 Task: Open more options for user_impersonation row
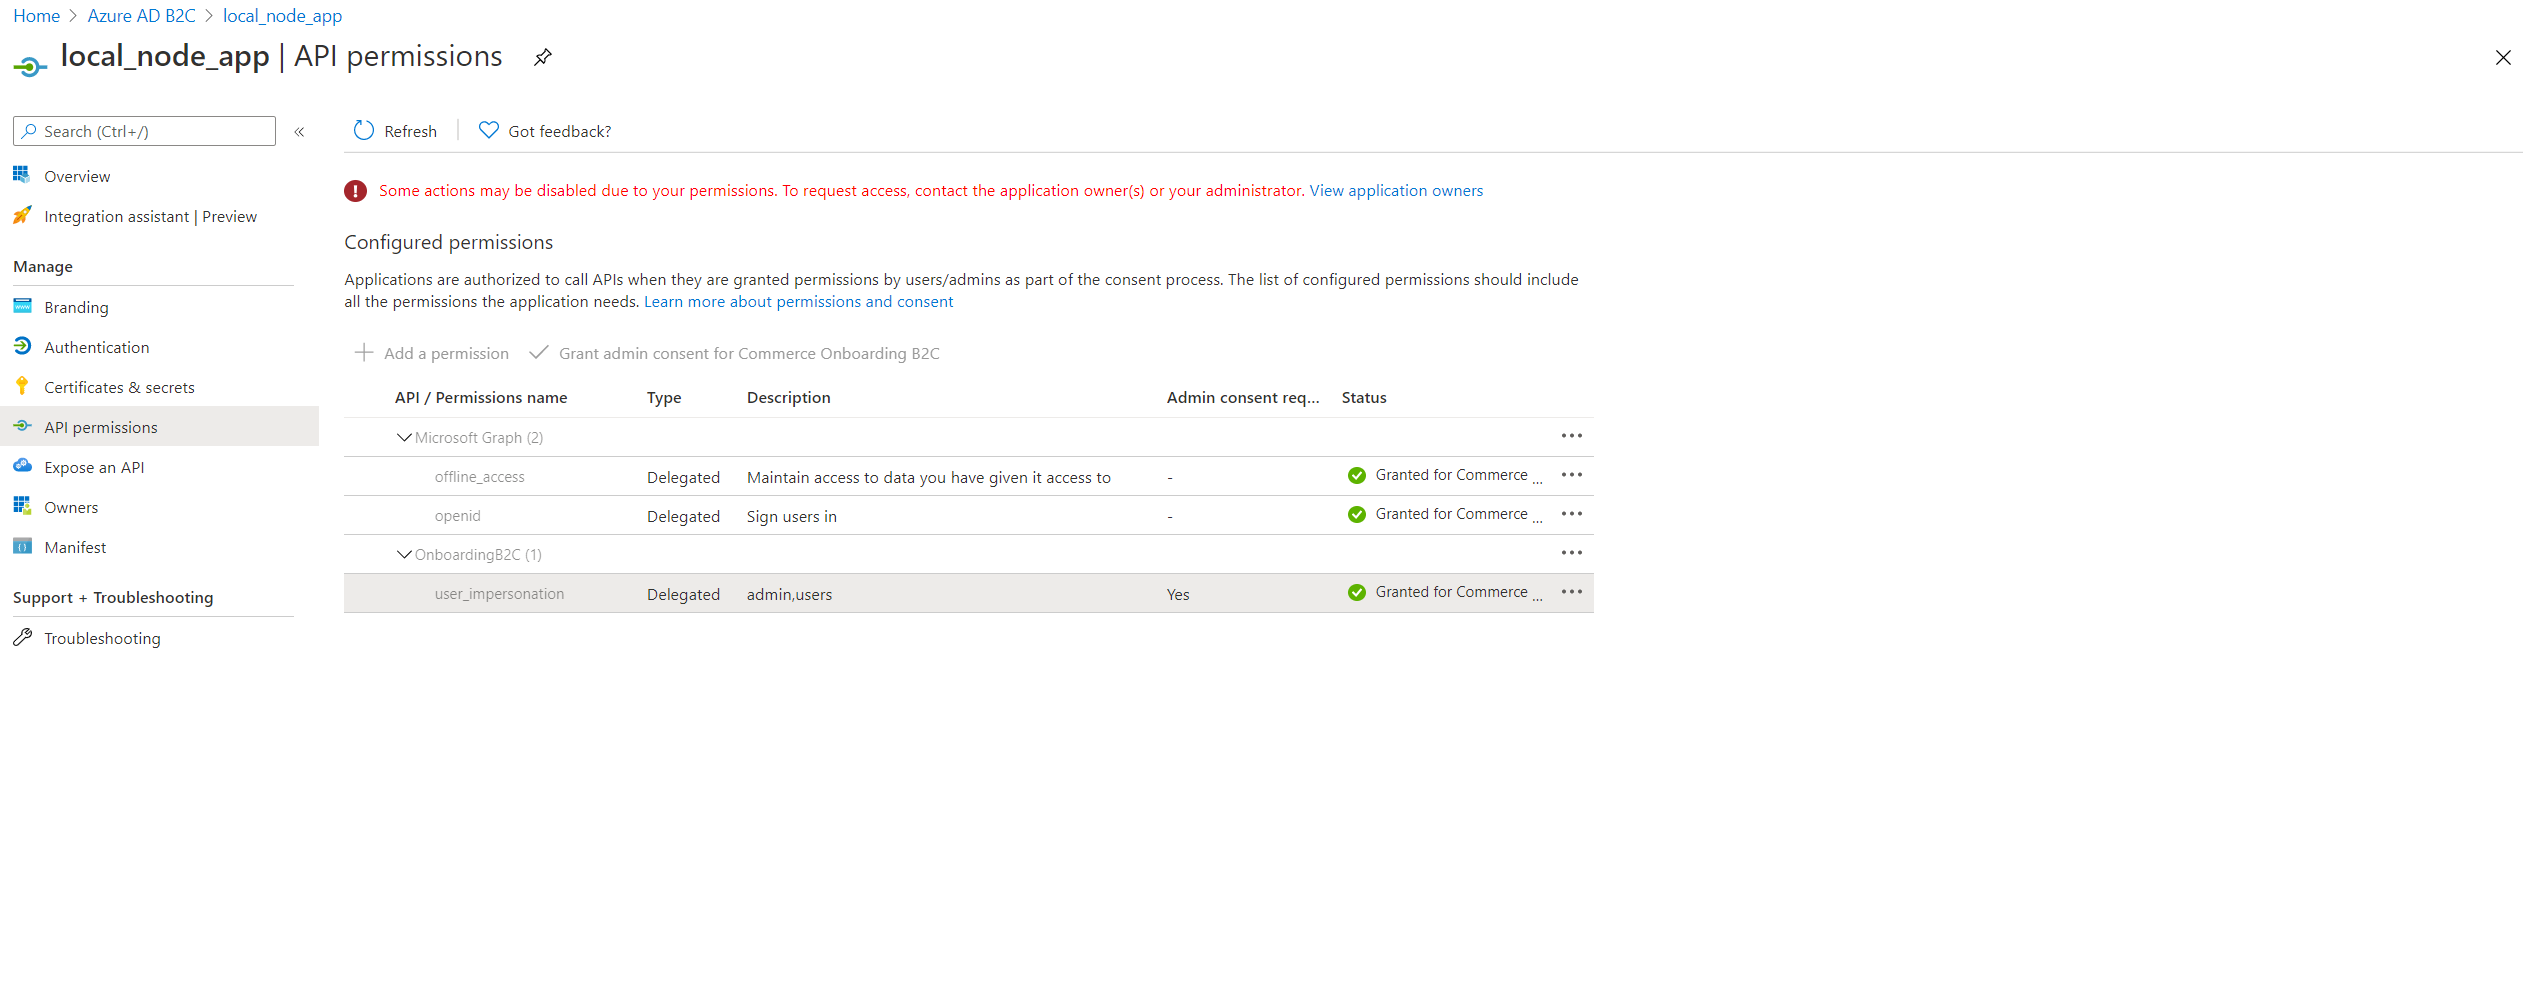coord(1572,592)
